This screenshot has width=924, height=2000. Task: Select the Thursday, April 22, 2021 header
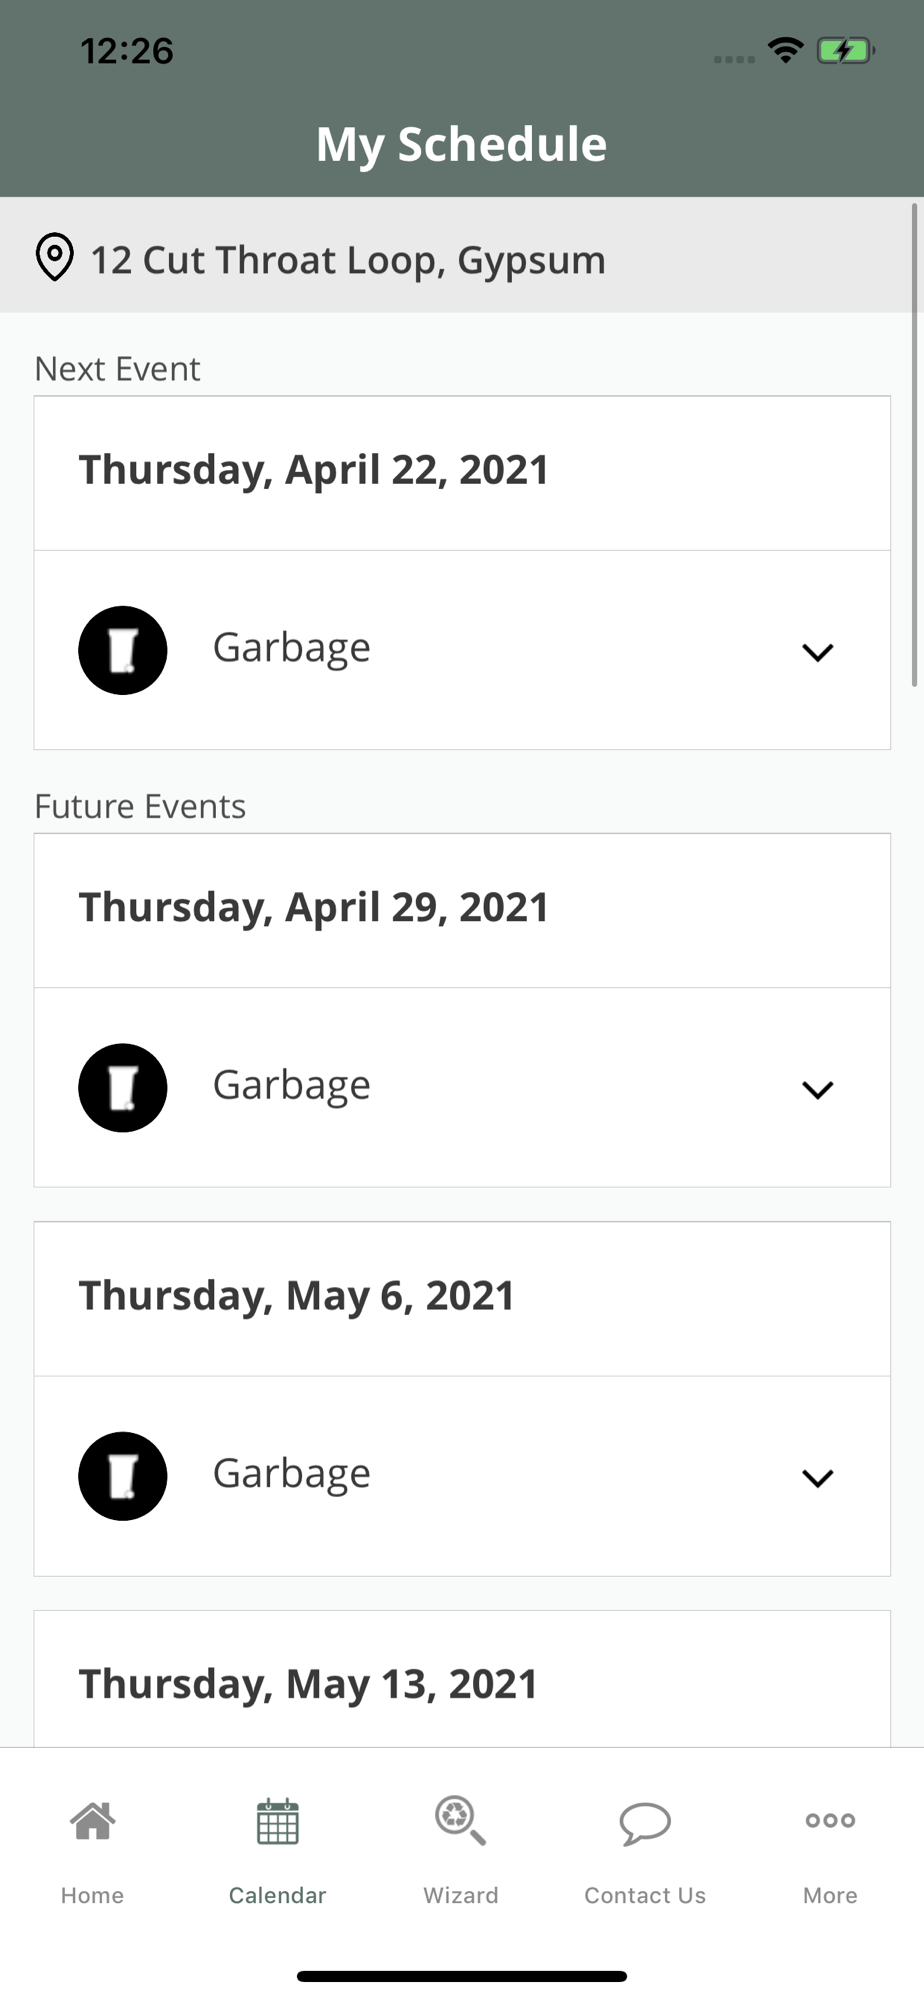314,471
